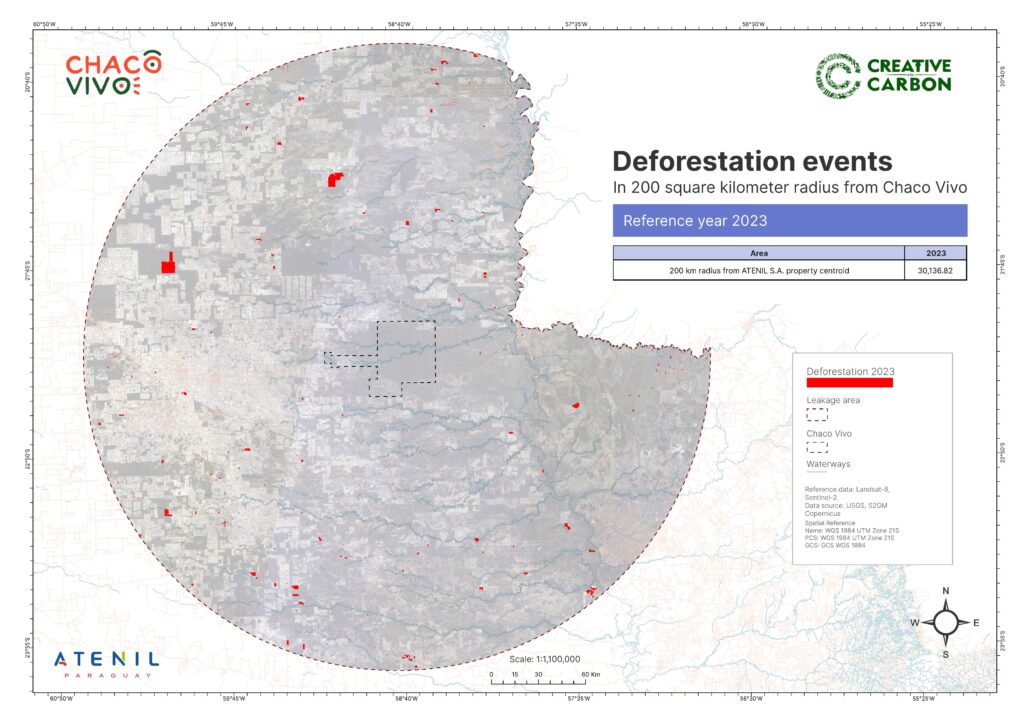Click the blue Reference year 2023 banner
This screenshot has height=724, width=1024.
(x=789, y=220)
